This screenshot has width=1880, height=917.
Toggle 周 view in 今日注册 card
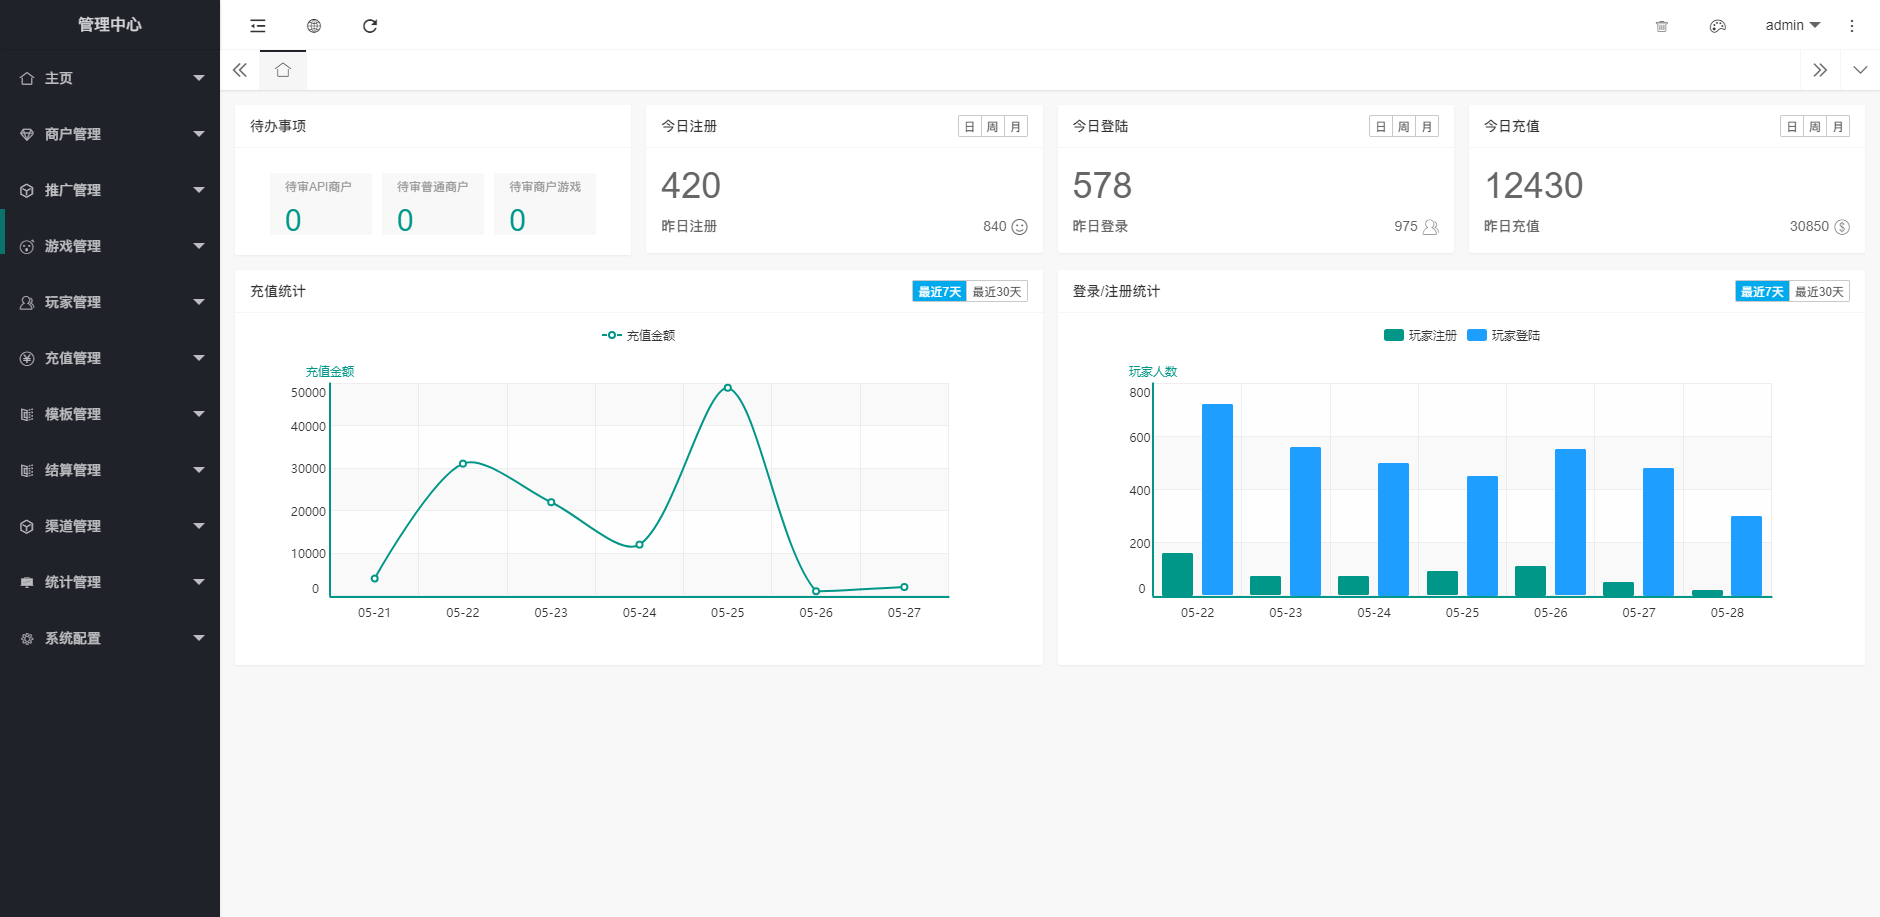click(x=992, y=127)
